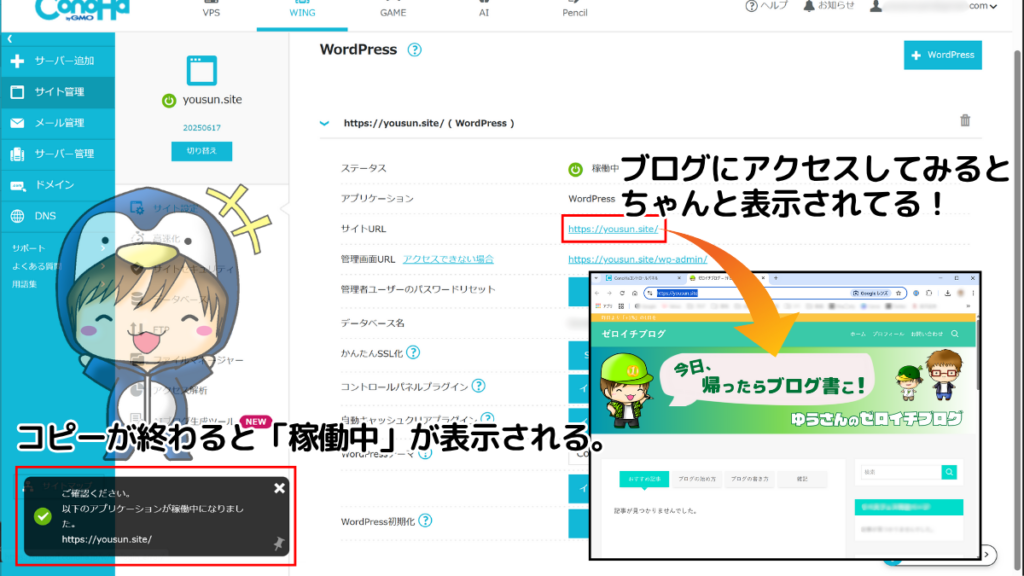Collapse the left sidebar with chevron

pos(10,39)
